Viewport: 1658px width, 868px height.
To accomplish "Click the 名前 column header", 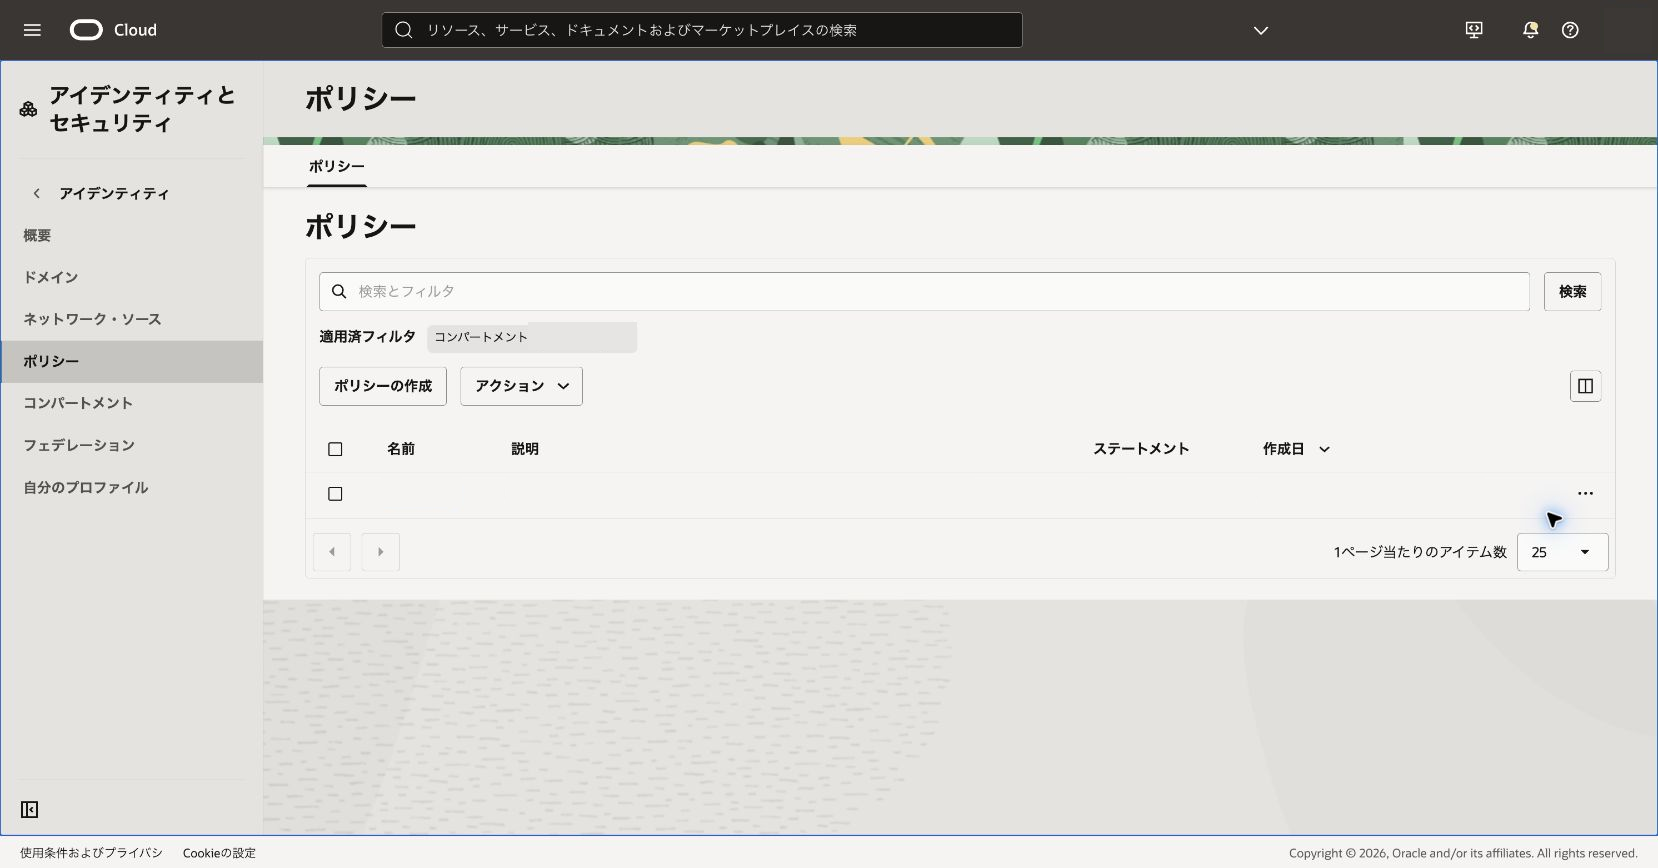I will click(x=401, y=449).
